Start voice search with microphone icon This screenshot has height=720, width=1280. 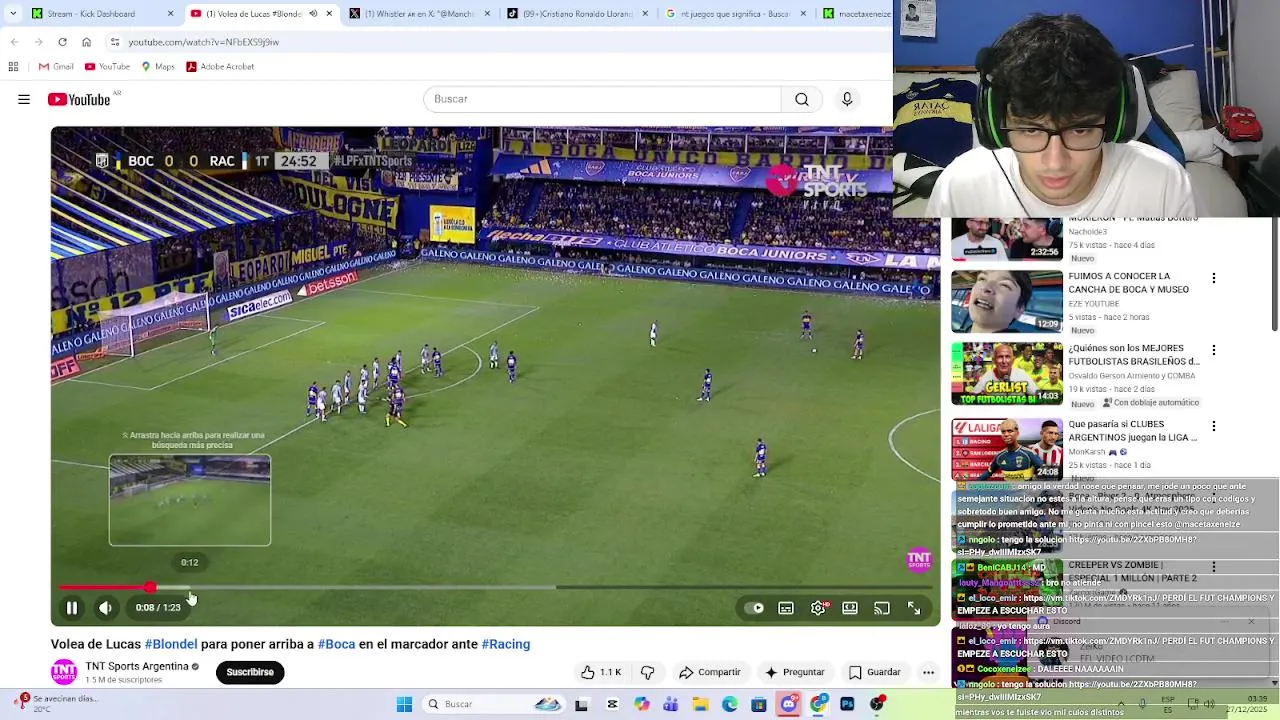point(847,99)
